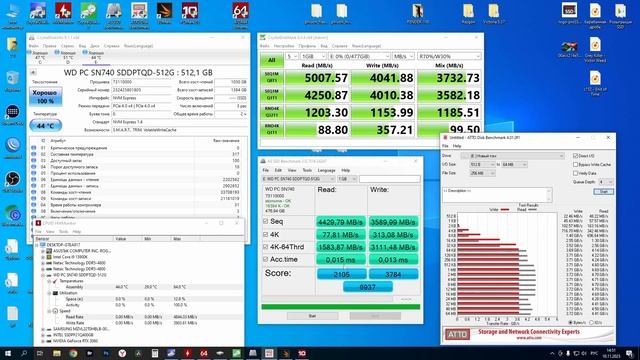The height and width of the screenshot is (360, 640).
Task: Toggle Verify Data checkbox in ATTO
Action: point(576,173)
